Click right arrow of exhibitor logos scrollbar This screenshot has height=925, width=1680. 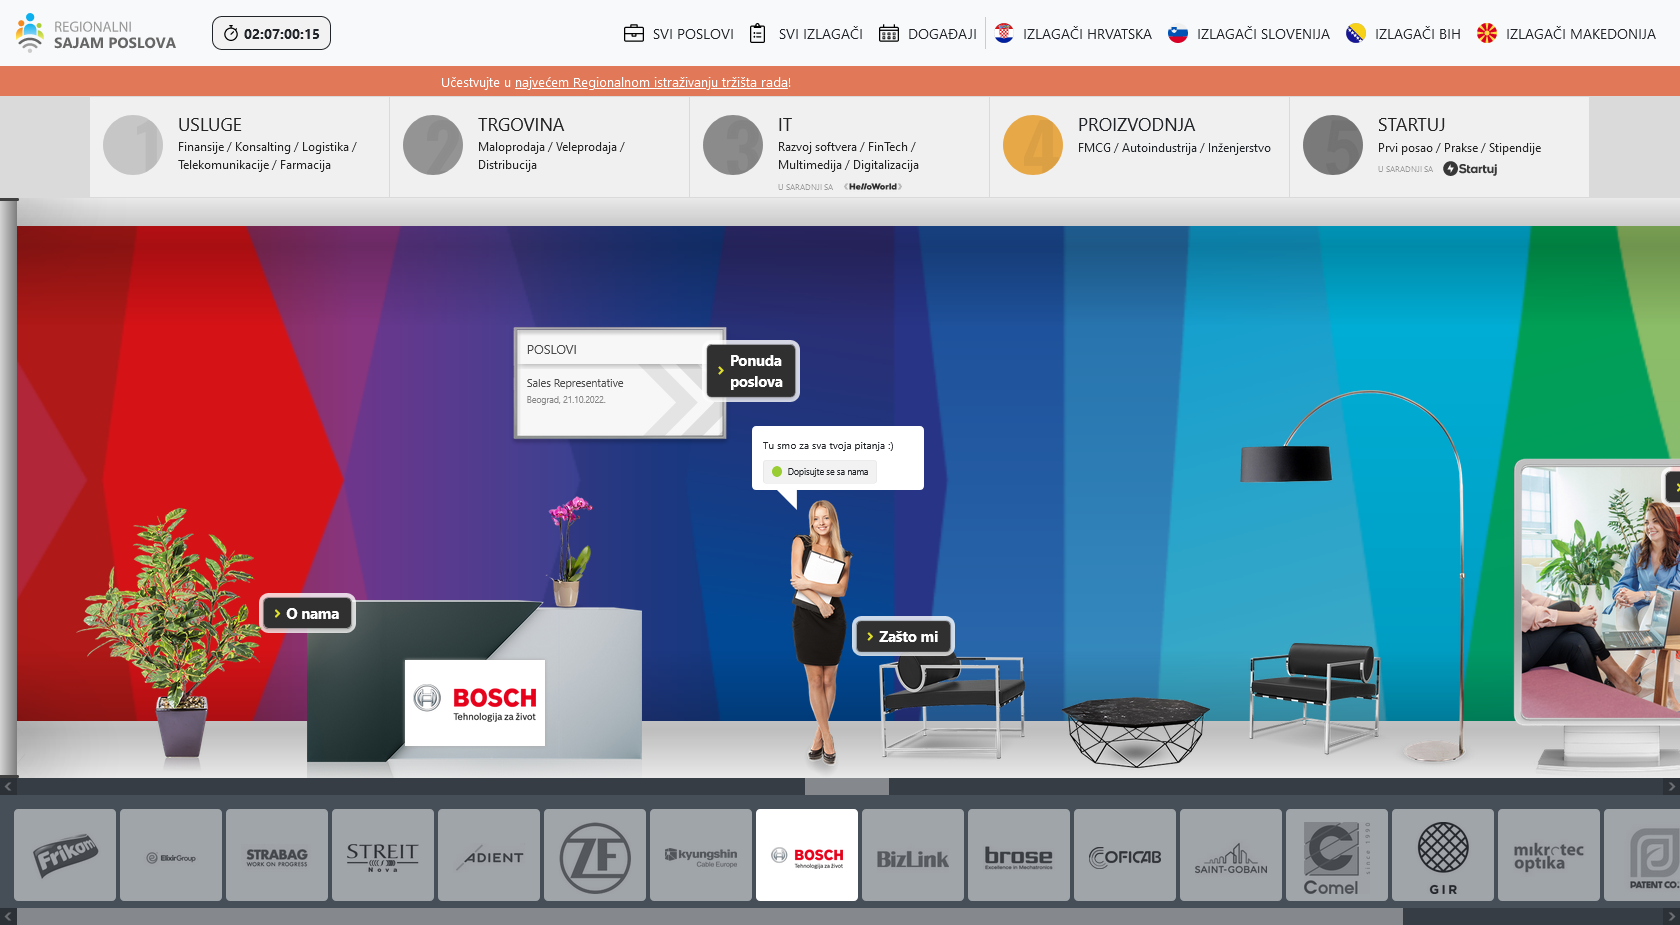[x=1671, y=916]
